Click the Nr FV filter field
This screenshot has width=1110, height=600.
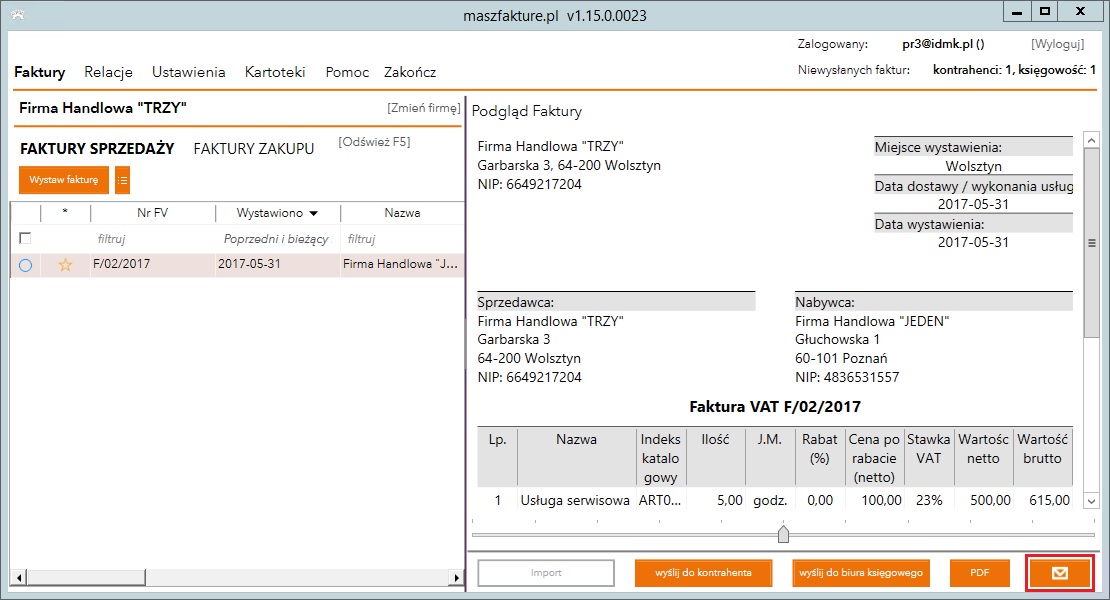(154, 239)
